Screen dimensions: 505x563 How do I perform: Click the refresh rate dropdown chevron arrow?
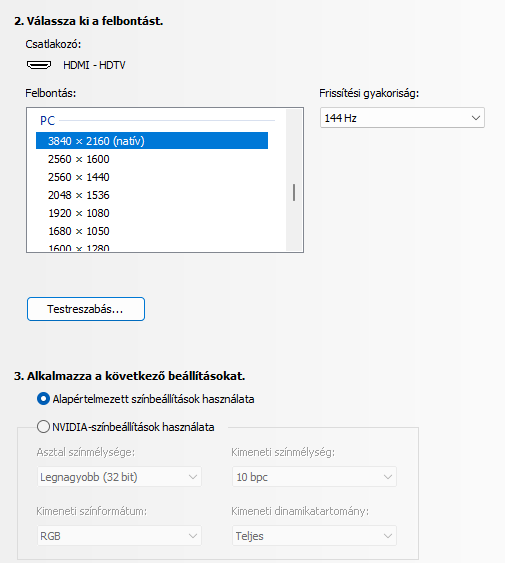[x=476, y=118]
